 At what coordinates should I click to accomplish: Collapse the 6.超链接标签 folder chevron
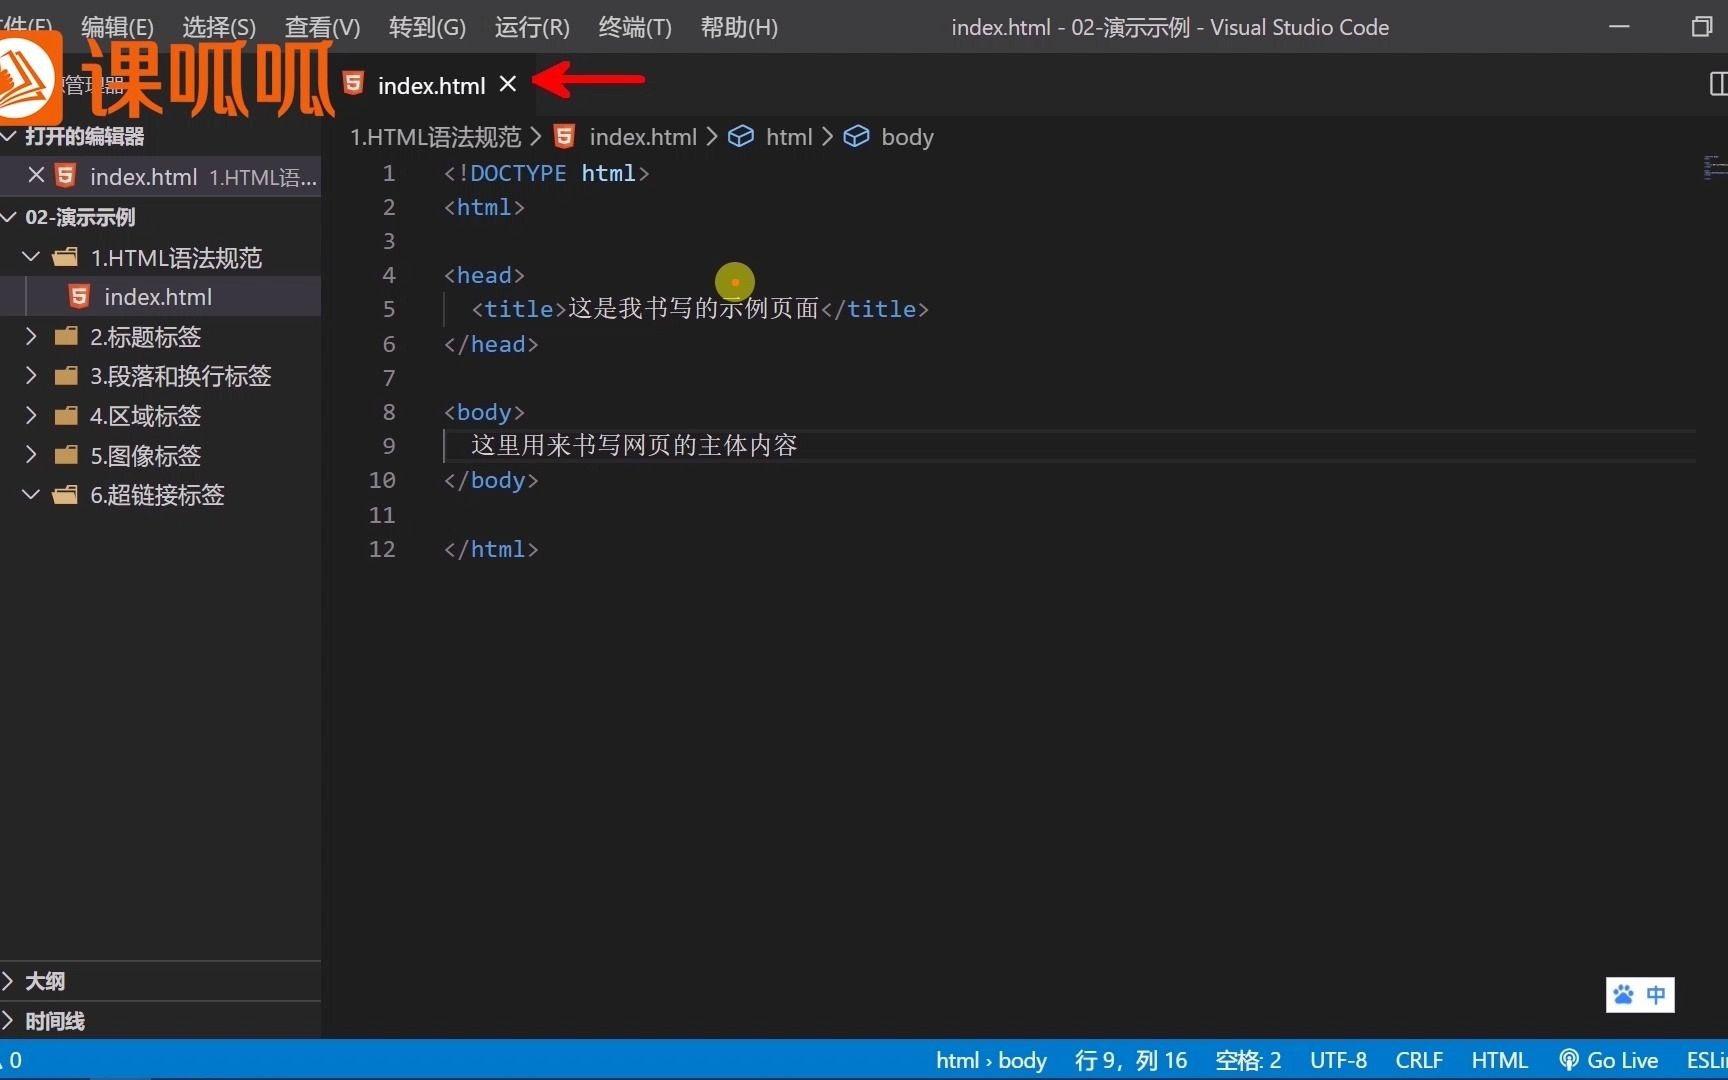pyautogui.click(x=31, y=494)
